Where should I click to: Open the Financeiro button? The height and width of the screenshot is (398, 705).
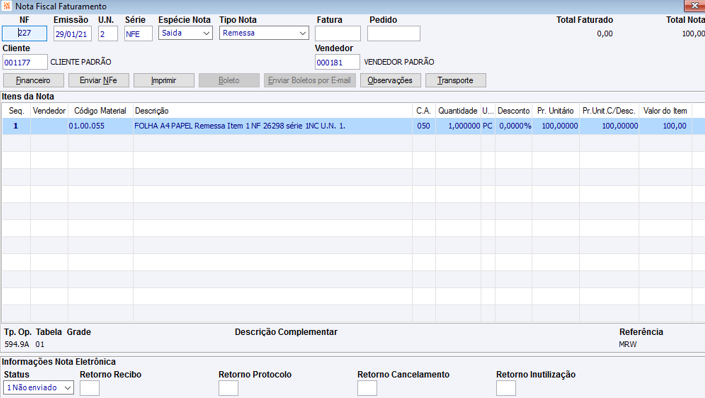click(x=33, y=80)
